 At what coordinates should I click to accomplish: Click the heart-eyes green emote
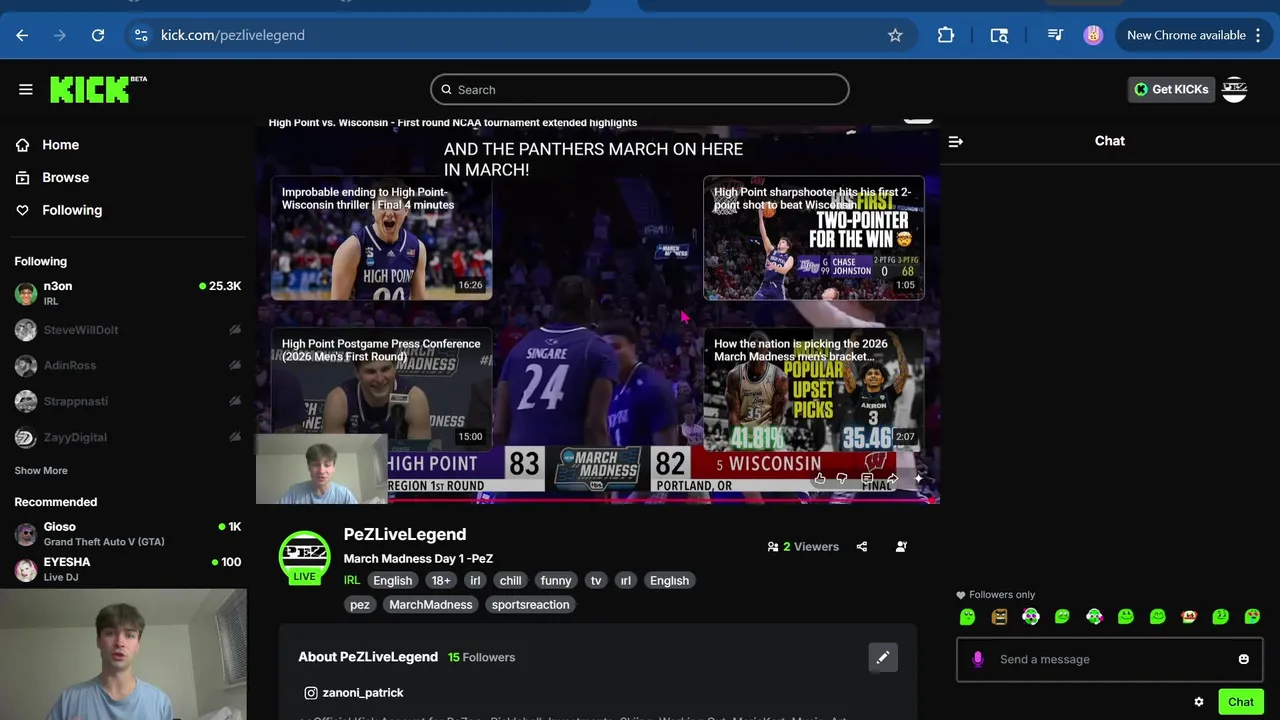click(x=1252, y=617)
